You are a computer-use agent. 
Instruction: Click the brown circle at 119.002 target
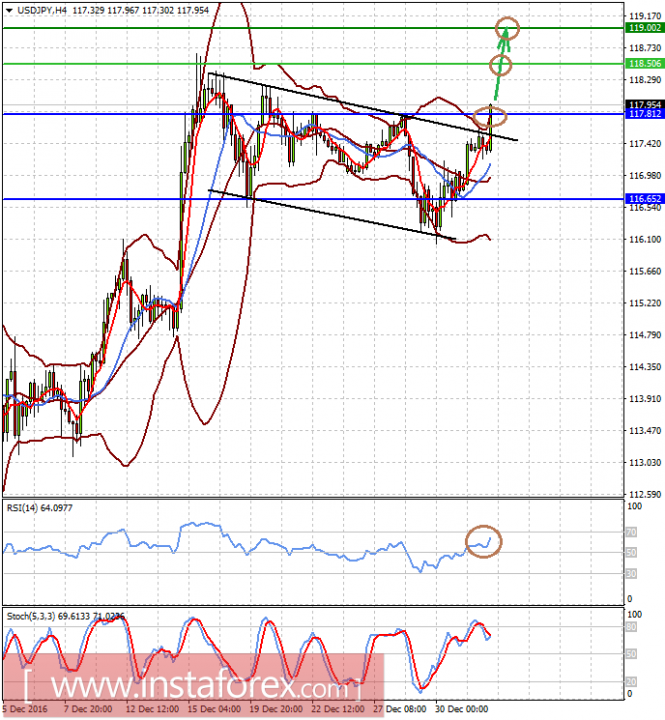(507, 28)
